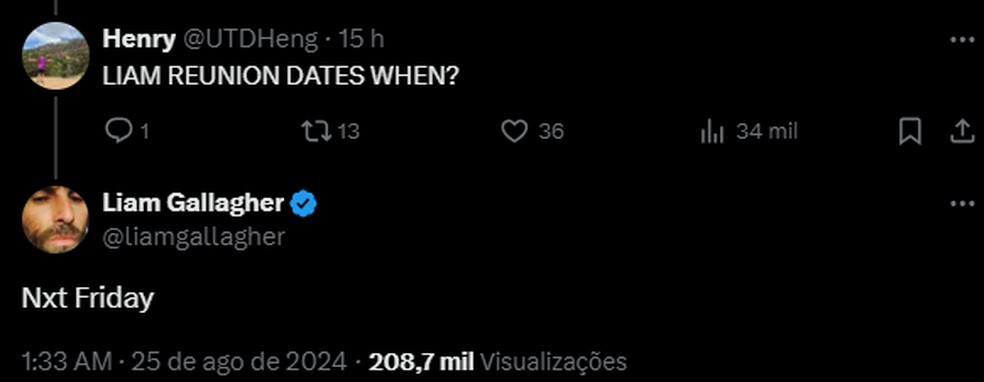
Task: Bookmark Henry's tweet
Action: (x=910, y=132)
